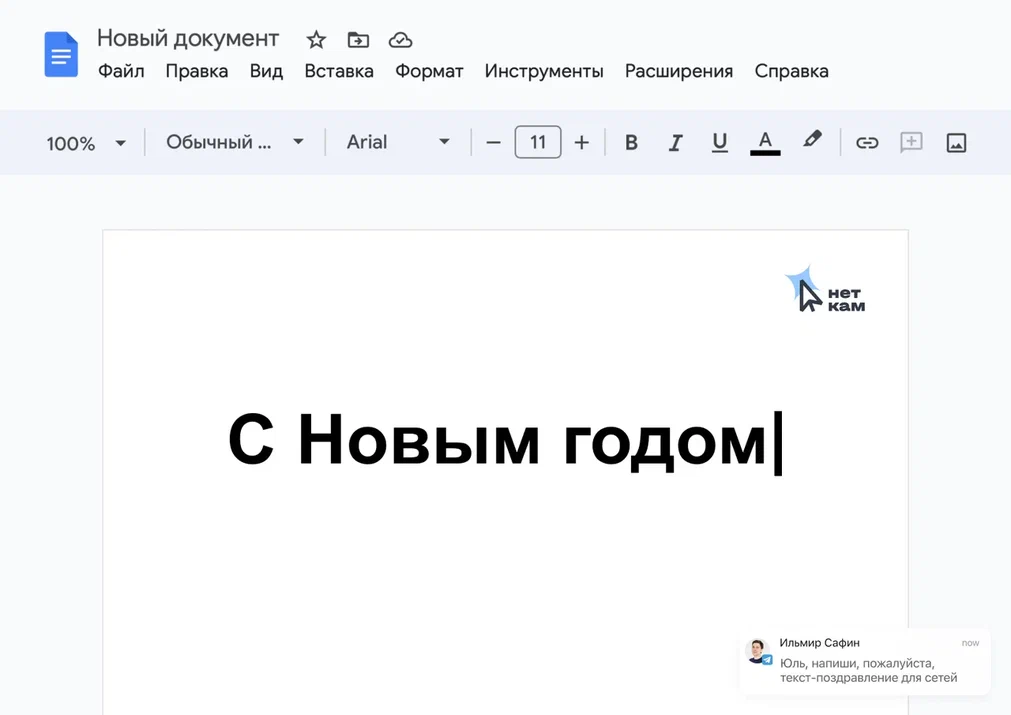Click the move to folder icon
Screen dimensions: 1011x715
[358, 40]
